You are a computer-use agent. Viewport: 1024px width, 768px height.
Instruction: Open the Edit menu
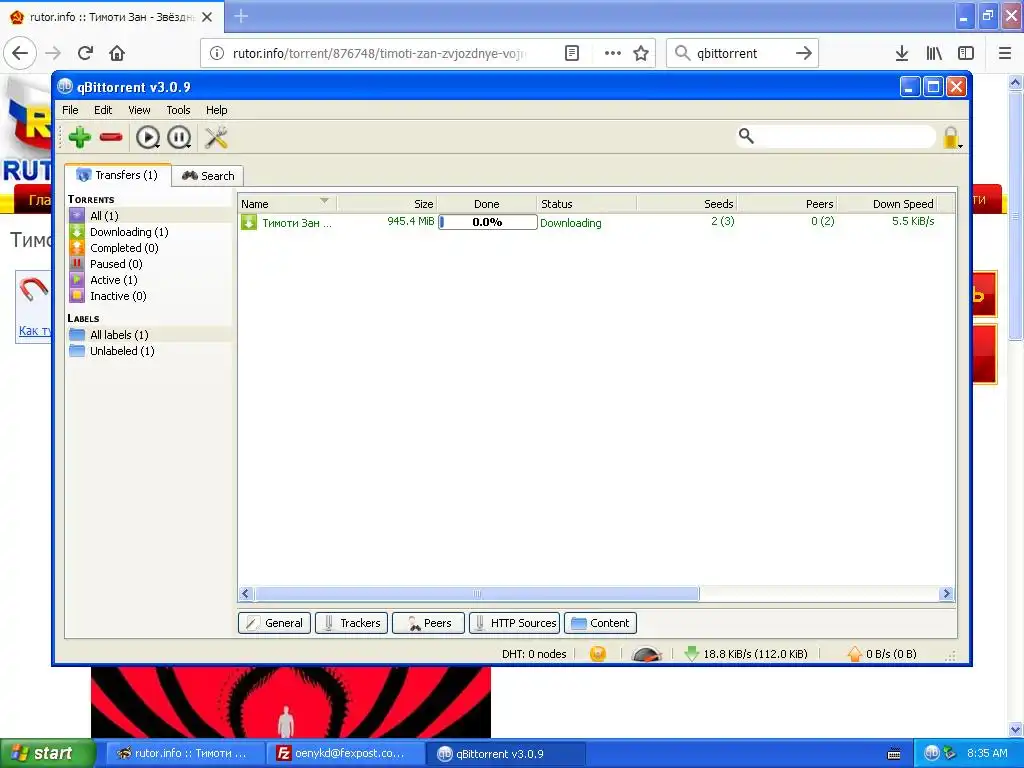103,110
